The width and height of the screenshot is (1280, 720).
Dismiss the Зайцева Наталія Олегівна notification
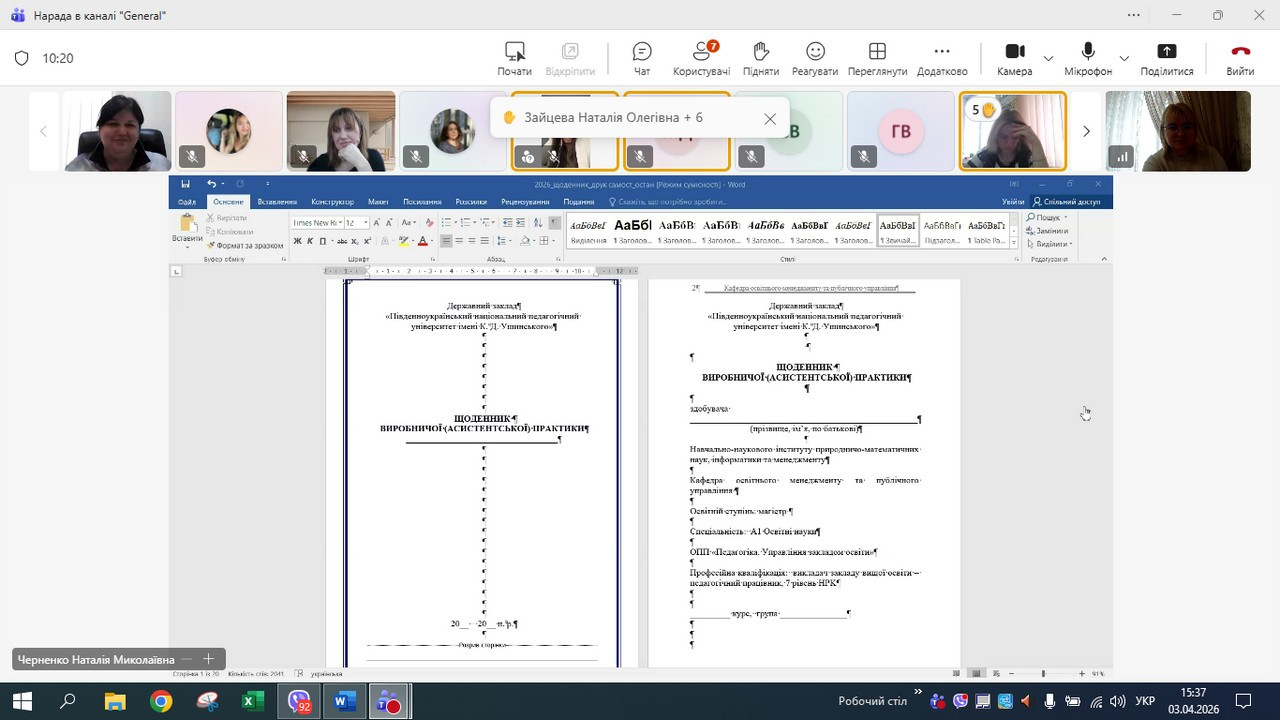(770, 118)
